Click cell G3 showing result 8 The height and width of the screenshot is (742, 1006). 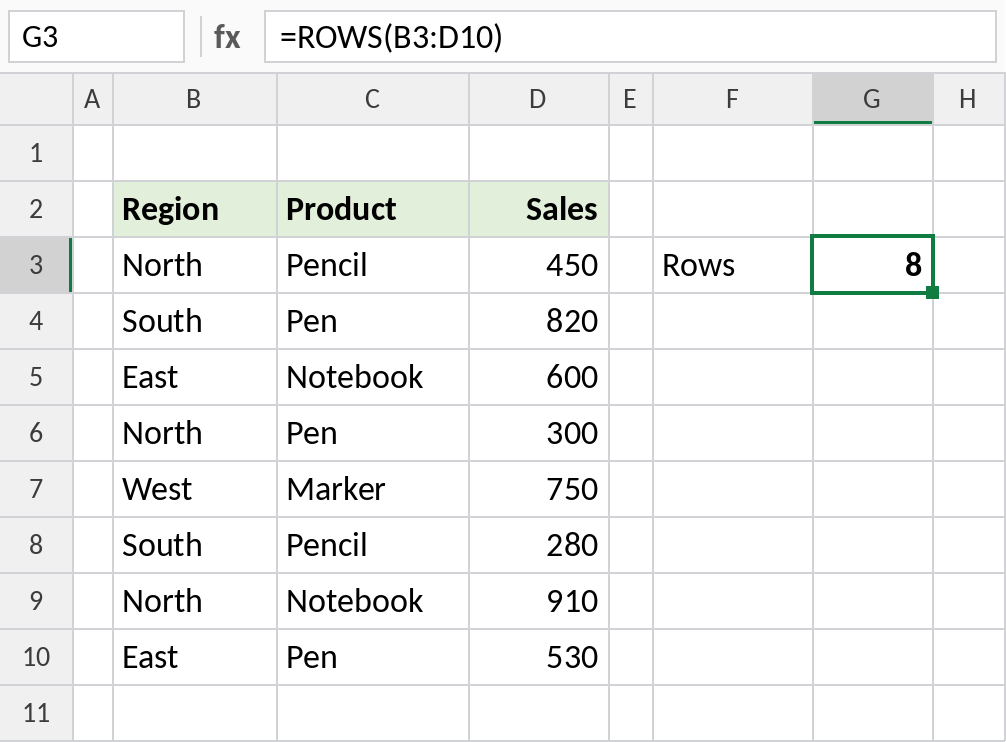(873, 265)
